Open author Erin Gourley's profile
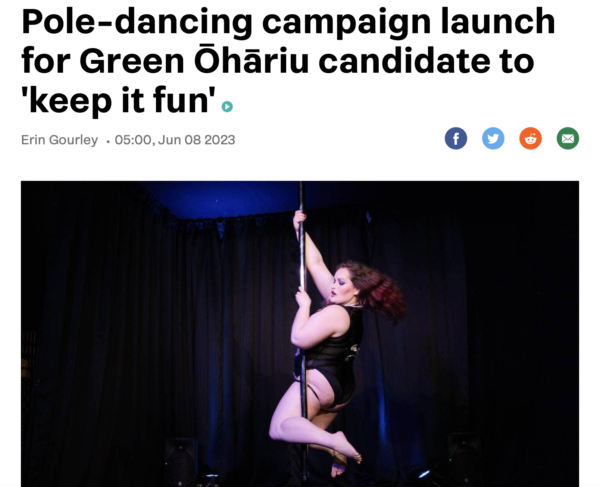 pos(59,140)
